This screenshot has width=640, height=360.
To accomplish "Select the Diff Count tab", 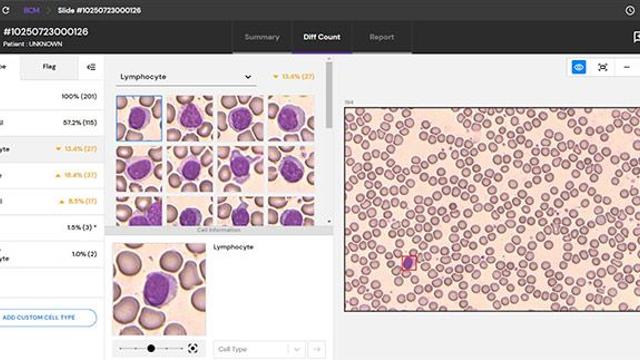I will coord(322,37).
